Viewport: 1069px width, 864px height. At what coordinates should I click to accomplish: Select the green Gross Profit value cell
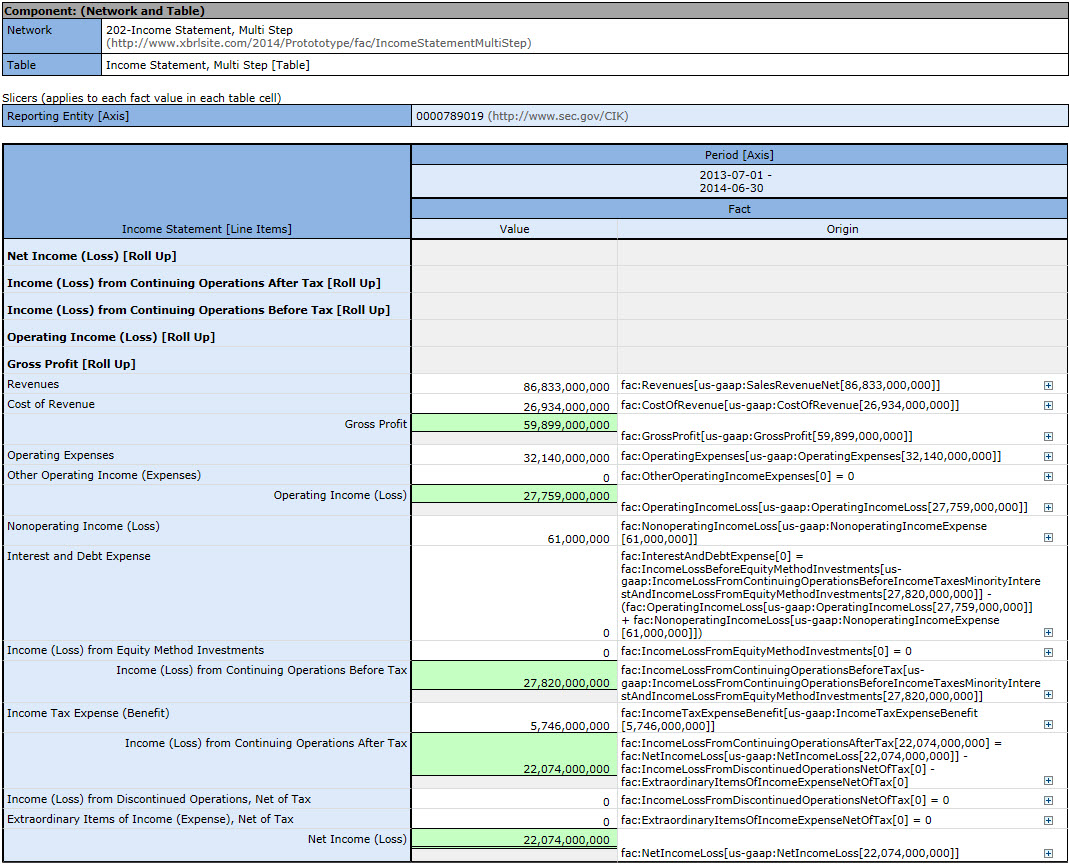coord(514,423)
